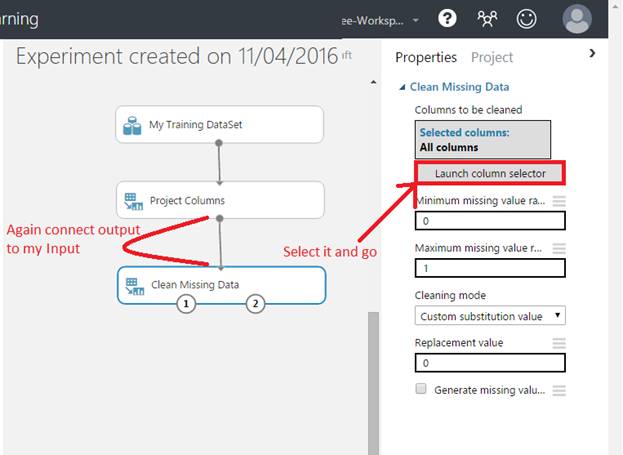This screenshot has width=623, height=455.
Task: Select the My Training DataSet module
Action: click(x=219, y=125)
